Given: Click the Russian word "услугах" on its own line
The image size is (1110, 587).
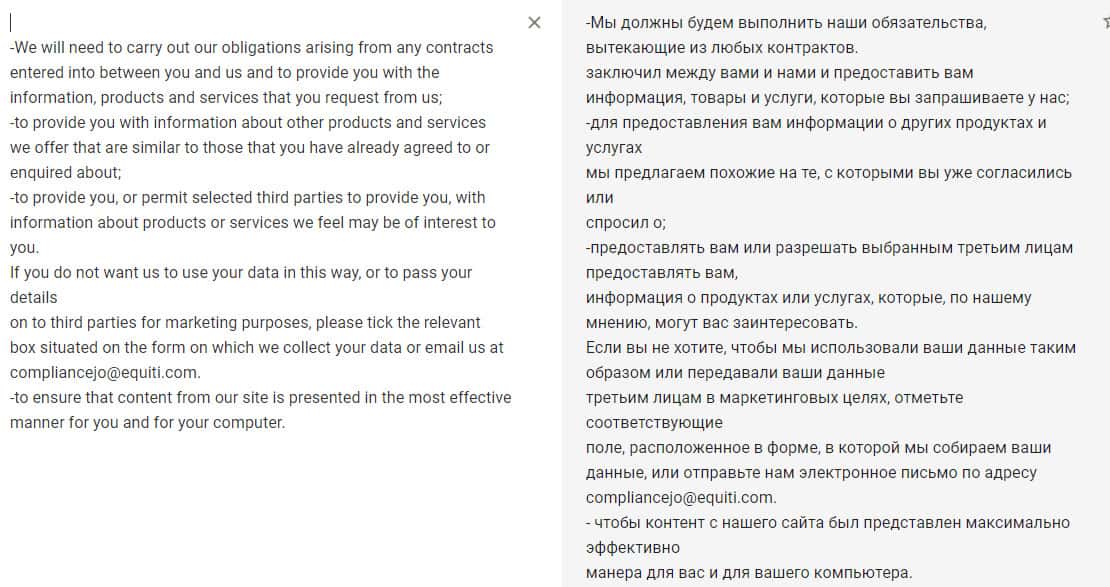Looking at the screenshot, I should [x=614, y=147].
